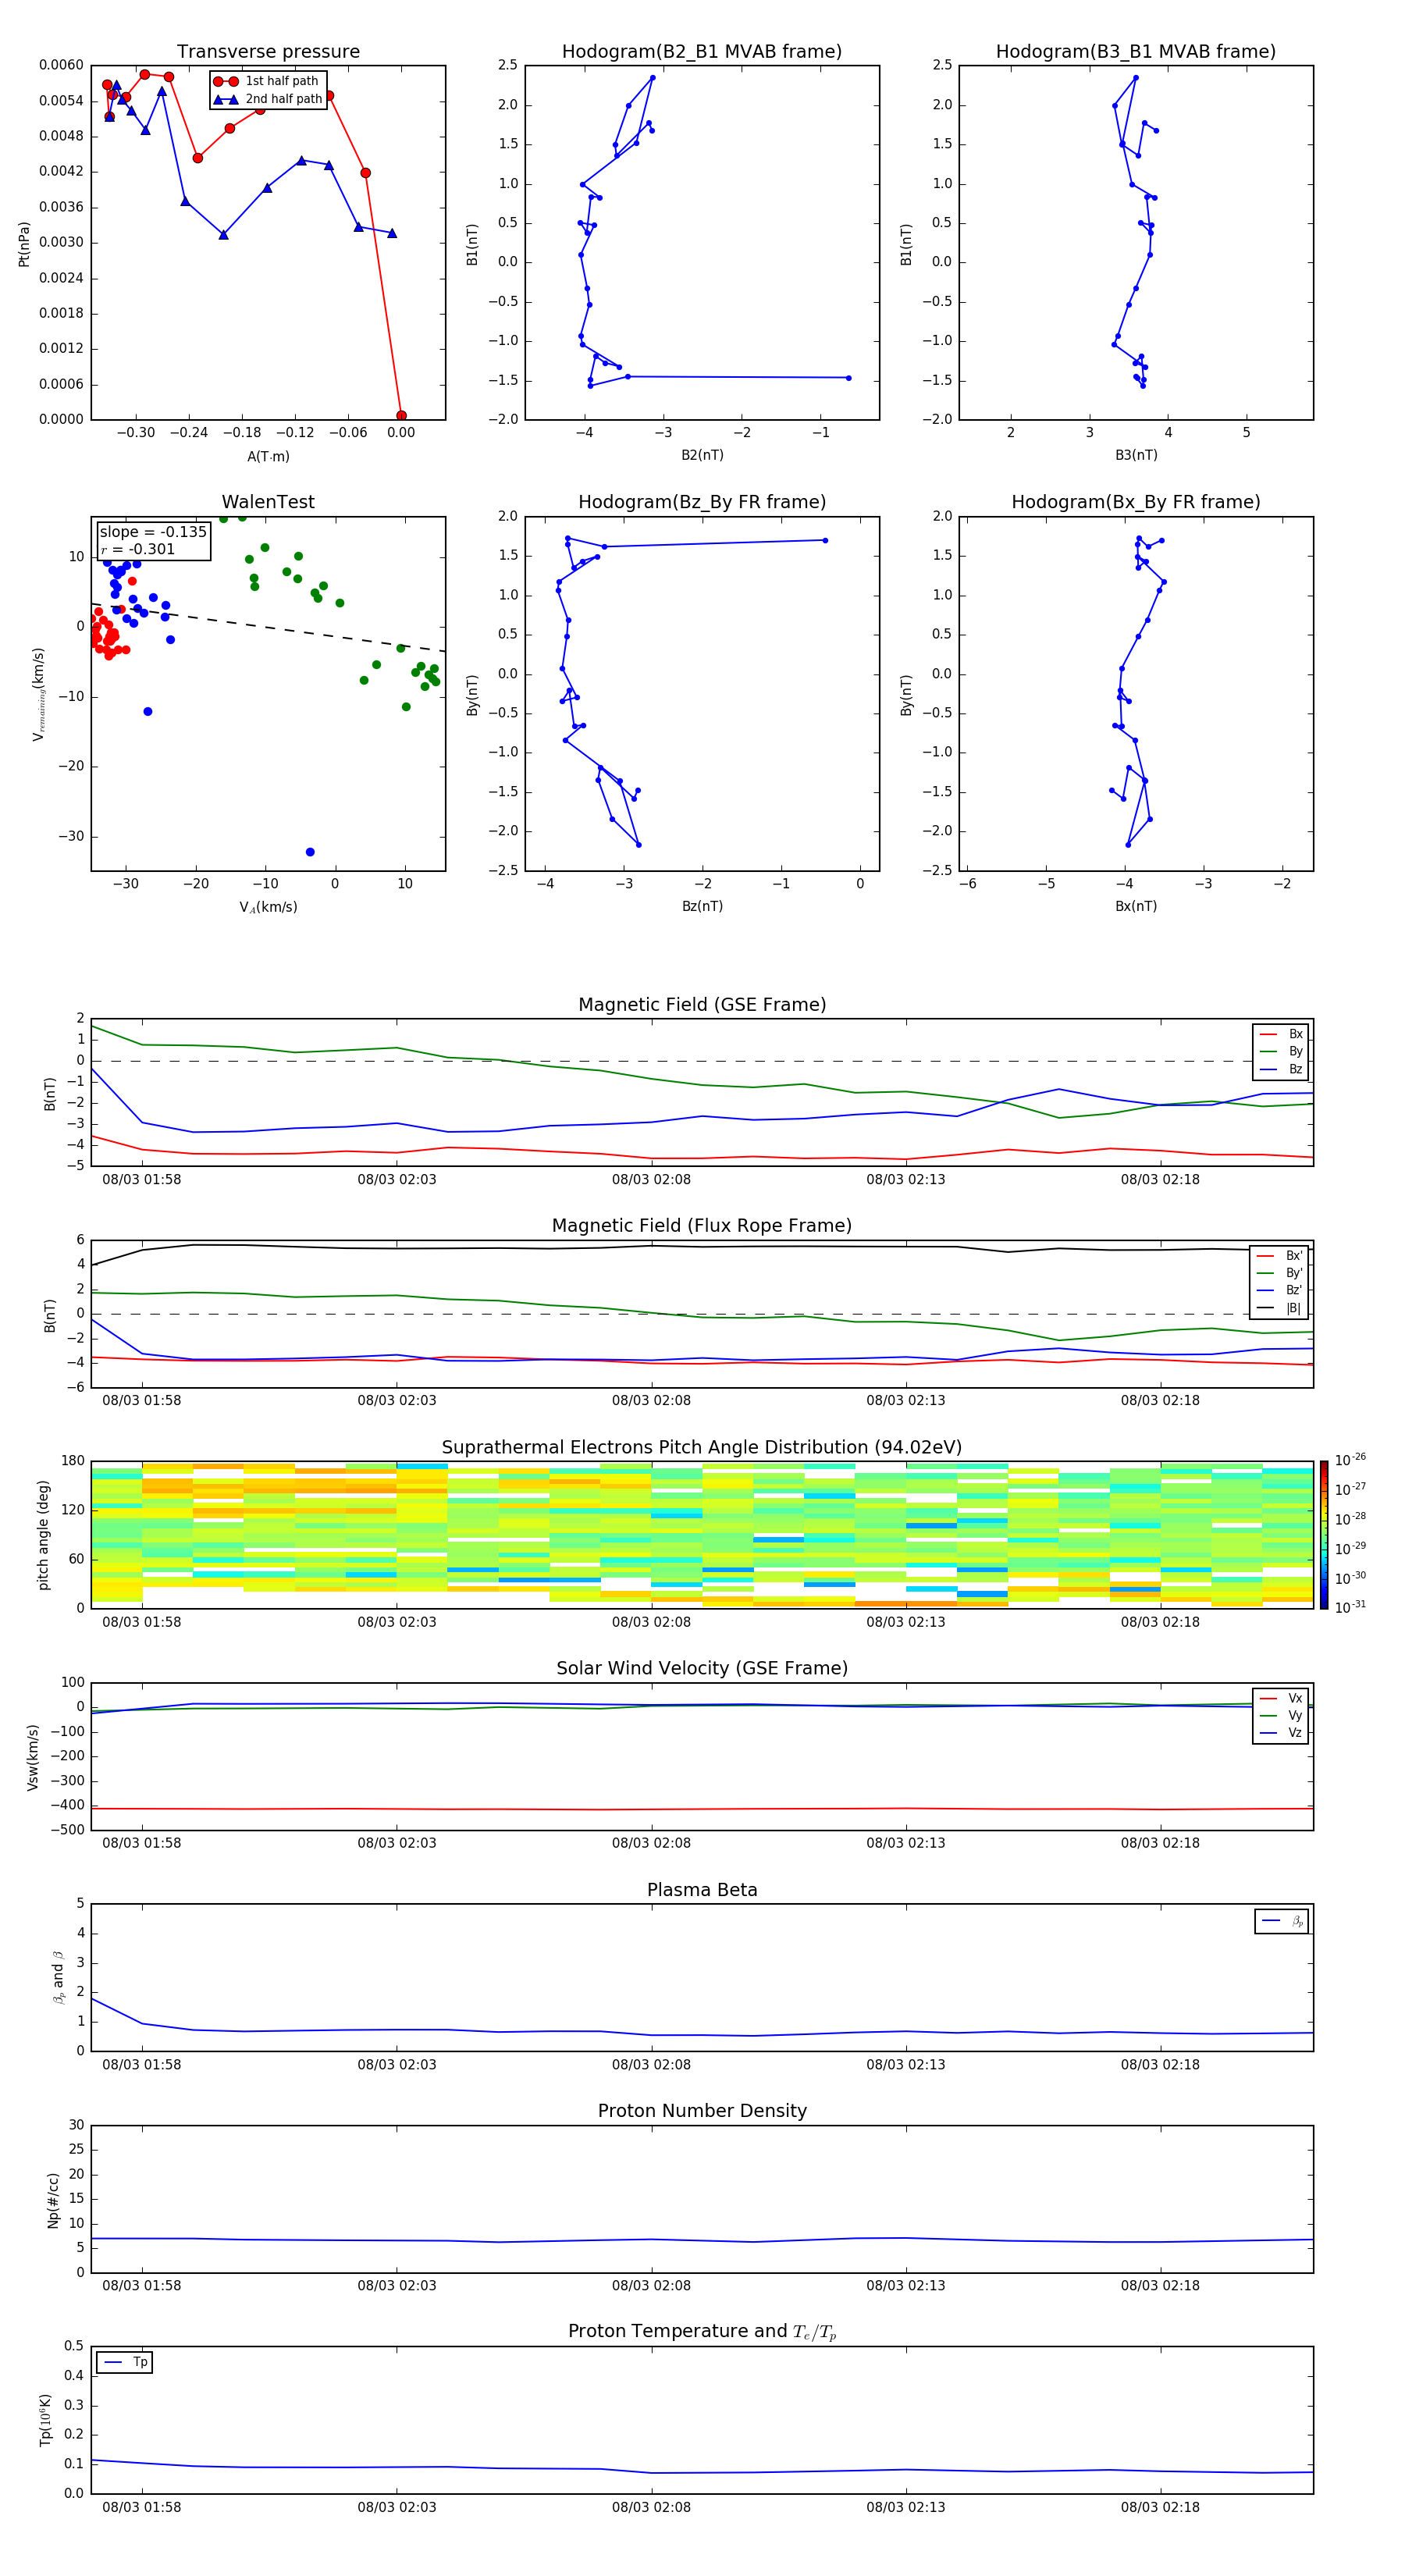The height and width of the screenshot is (2576, 1405).
Task: Click the Bx(nT) axis label under the Bx_By hodogram
Action: click(1136, 906)
